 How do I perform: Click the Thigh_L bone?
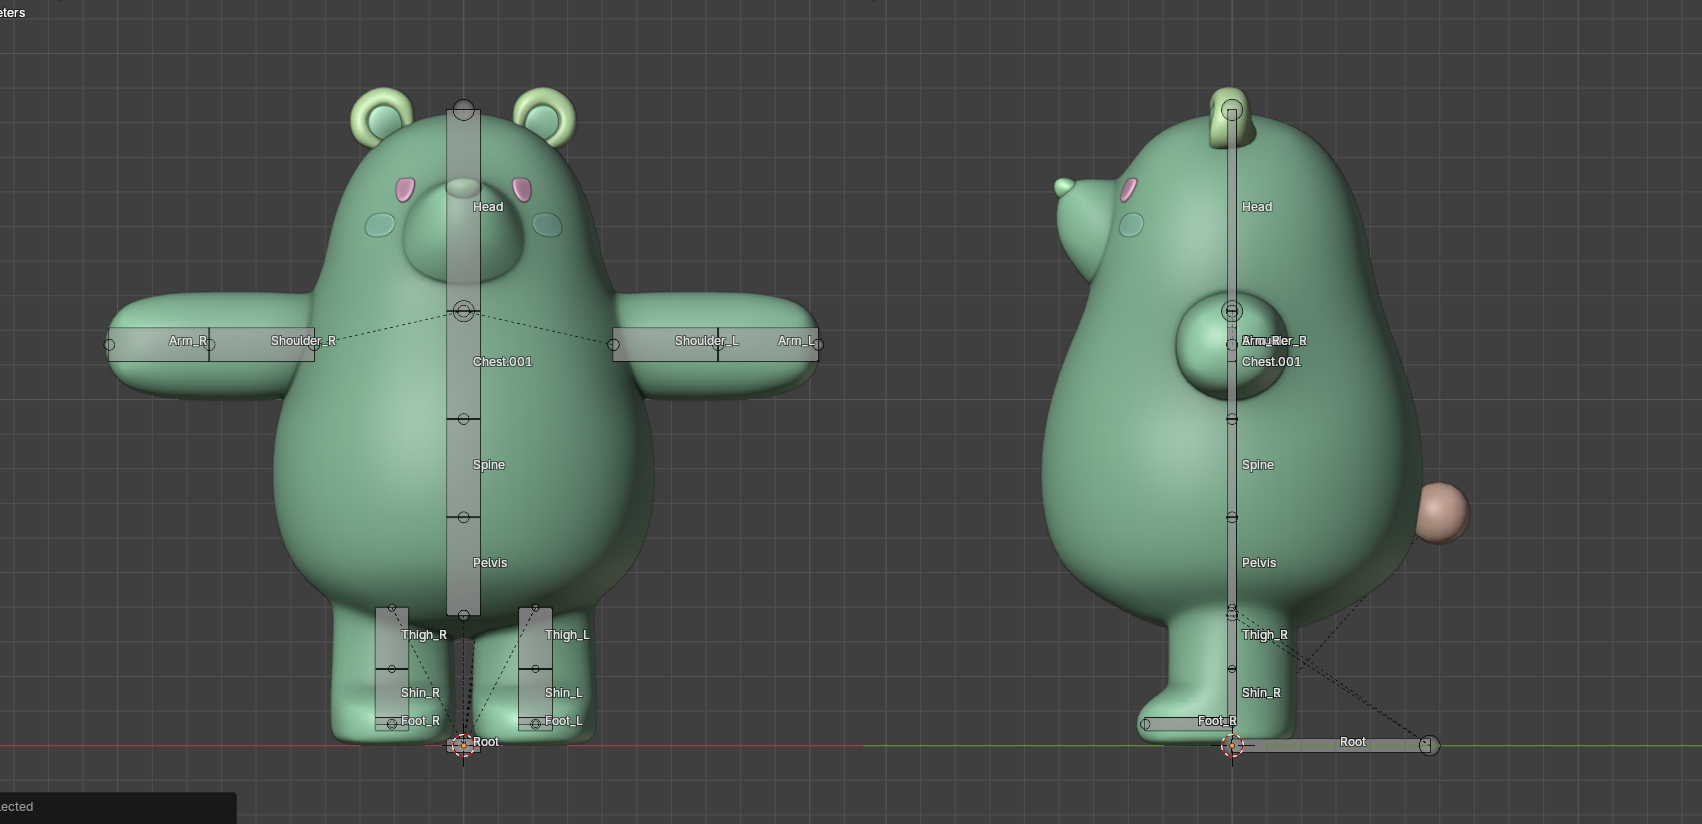(535, 638)
